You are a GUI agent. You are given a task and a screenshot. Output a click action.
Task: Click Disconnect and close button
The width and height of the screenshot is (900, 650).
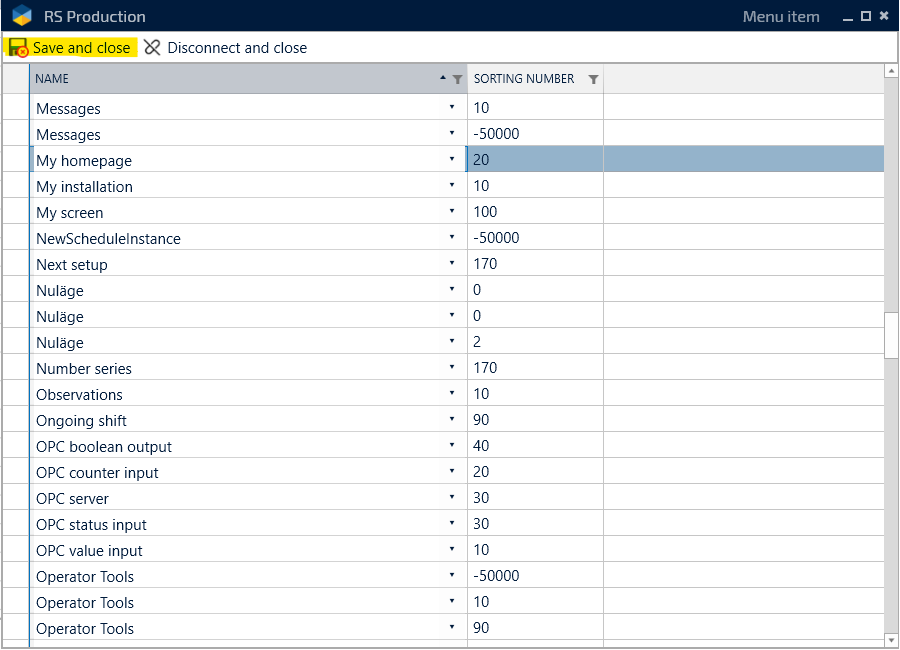pyautogui.click(x=236, y=48)
